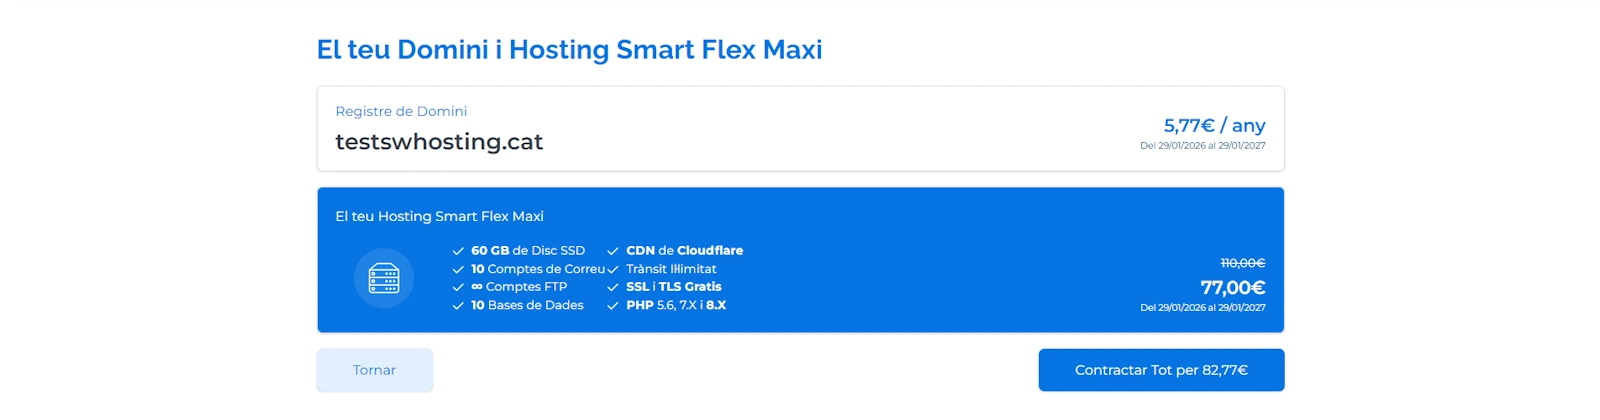The image size is (1600, 420).
Task: Click checkmark beside 10 Bases de Dades
Action: tap(458, 306)
